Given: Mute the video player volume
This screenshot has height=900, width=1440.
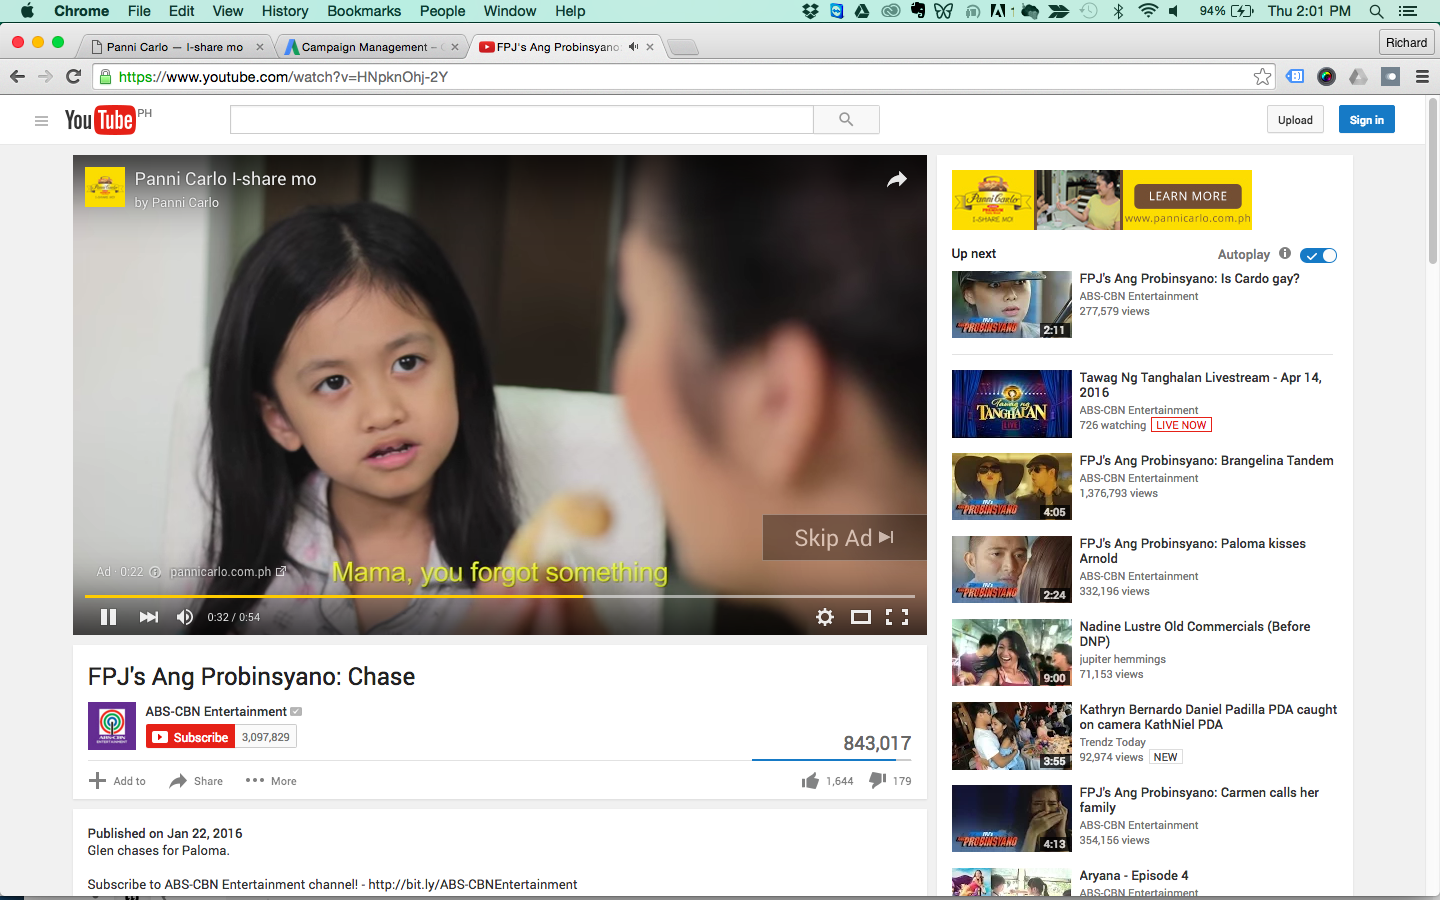Looking at the screenshot, I should coord(185,617).
